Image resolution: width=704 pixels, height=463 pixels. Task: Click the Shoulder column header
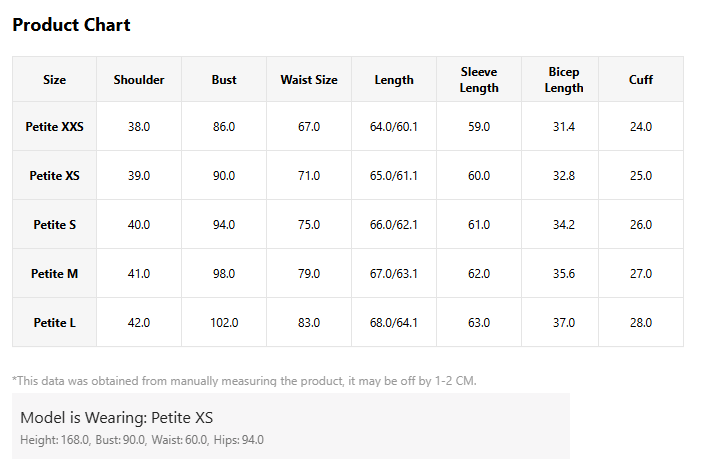click(x=139, y=79)
